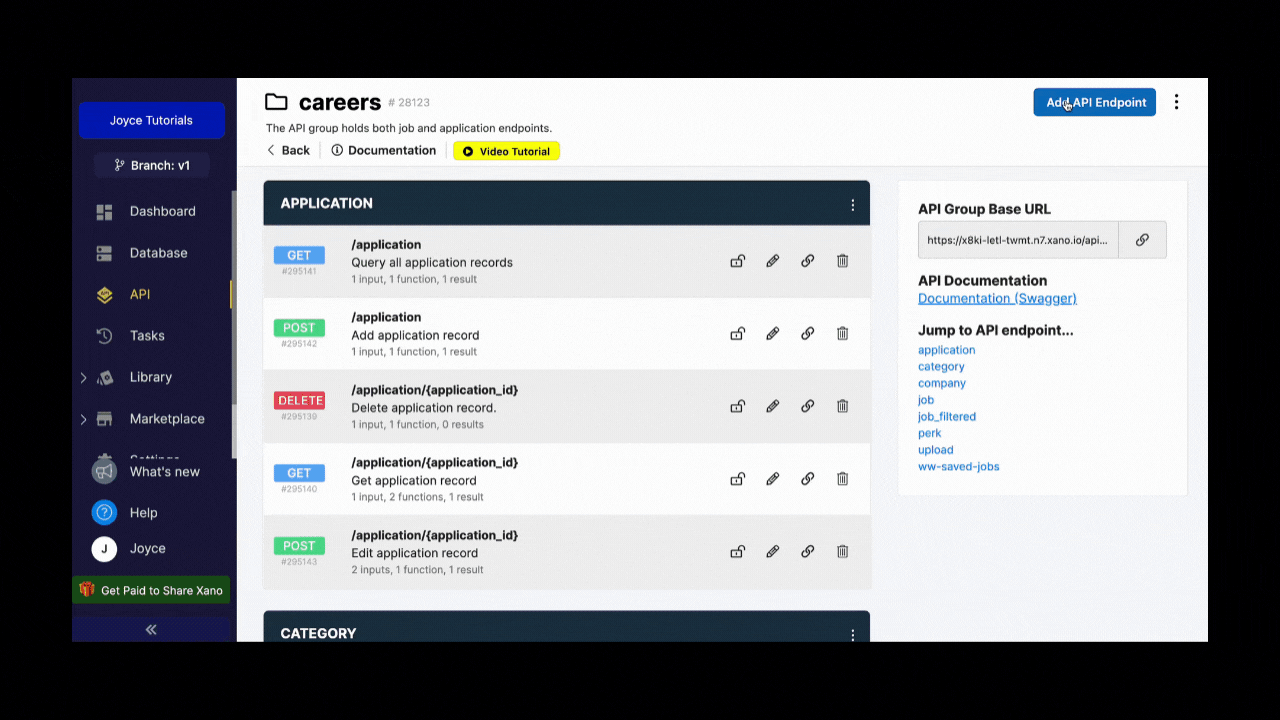Copy the link for the DELETE /application/{application_id} endpoint
1280x720 pixels.
(x=807, y=406)
